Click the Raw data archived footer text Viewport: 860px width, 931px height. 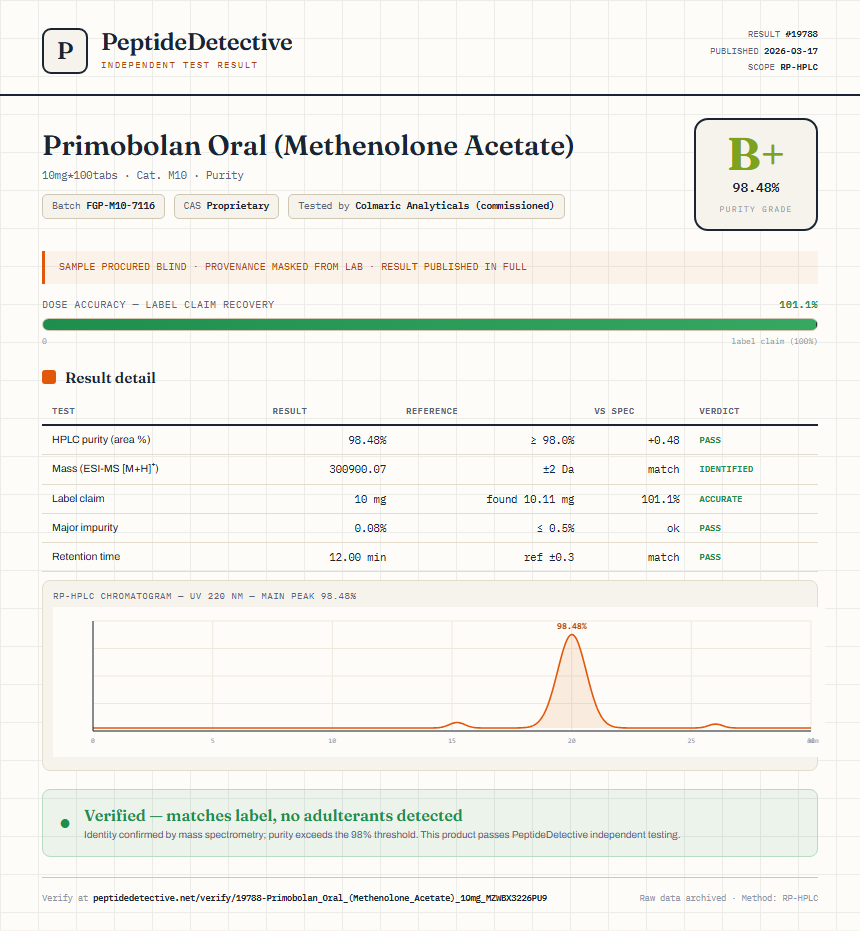(x=728, y=898)
